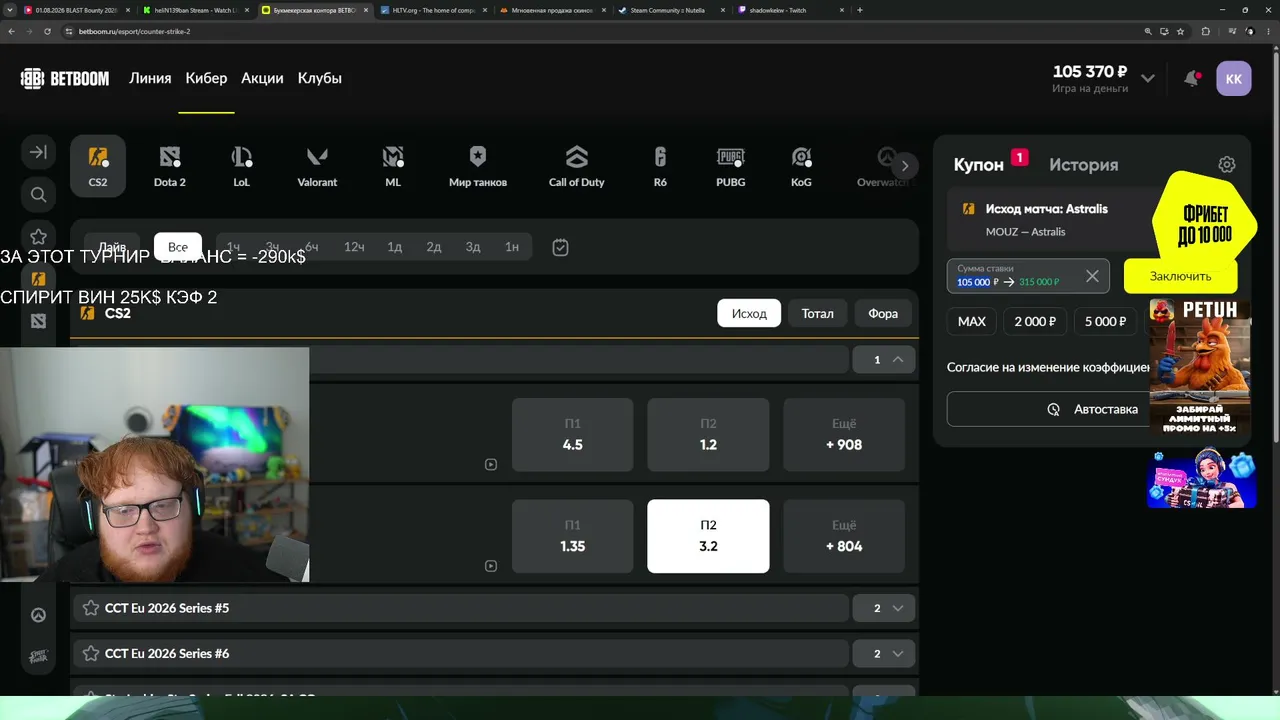
Task: Open the Автоставка option
Action: pos(1092,409)
